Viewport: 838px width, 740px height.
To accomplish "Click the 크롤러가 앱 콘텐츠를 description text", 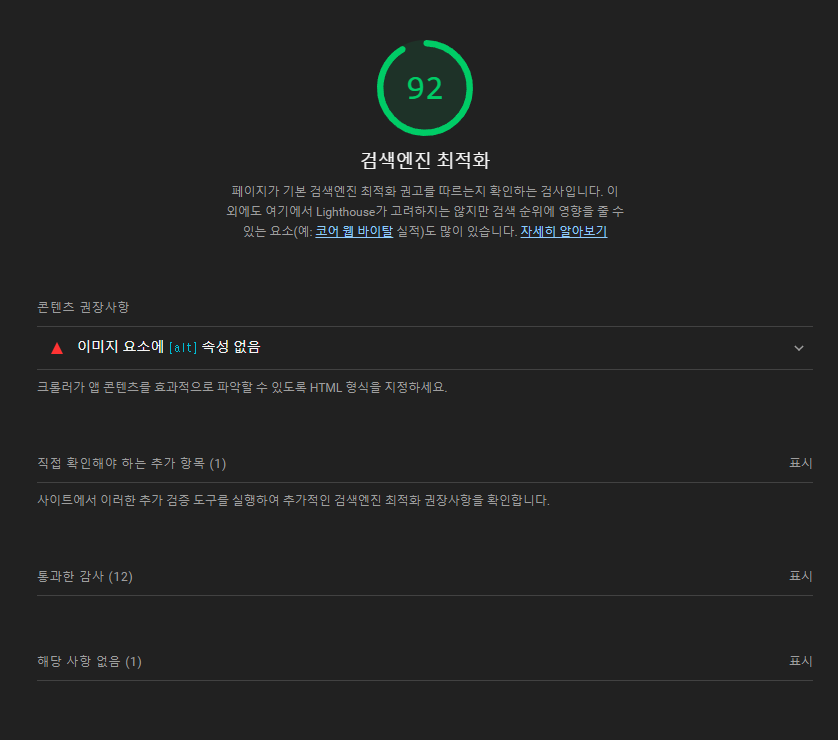I will tap(242, 387).
